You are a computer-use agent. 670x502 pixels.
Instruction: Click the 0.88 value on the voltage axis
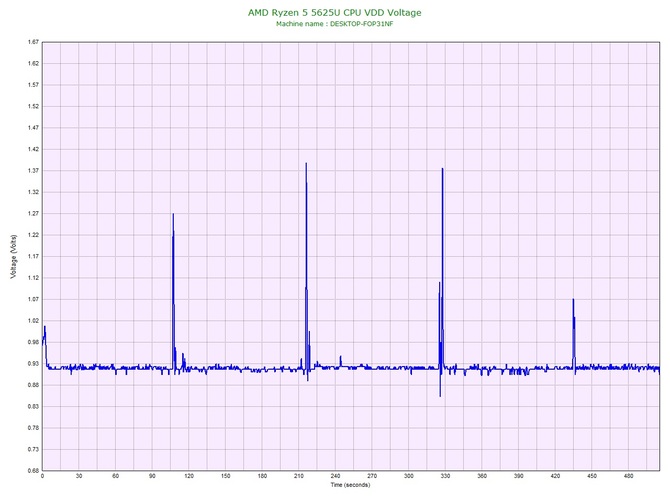point(33,385)
